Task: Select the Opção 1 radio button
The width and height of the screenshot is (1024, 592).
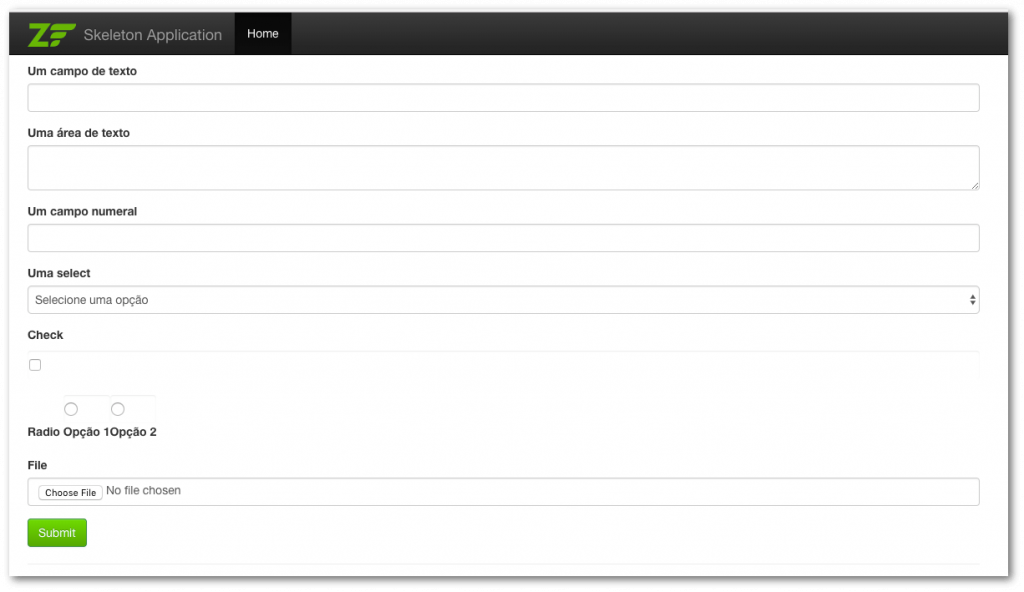Action: click(71, 409)
